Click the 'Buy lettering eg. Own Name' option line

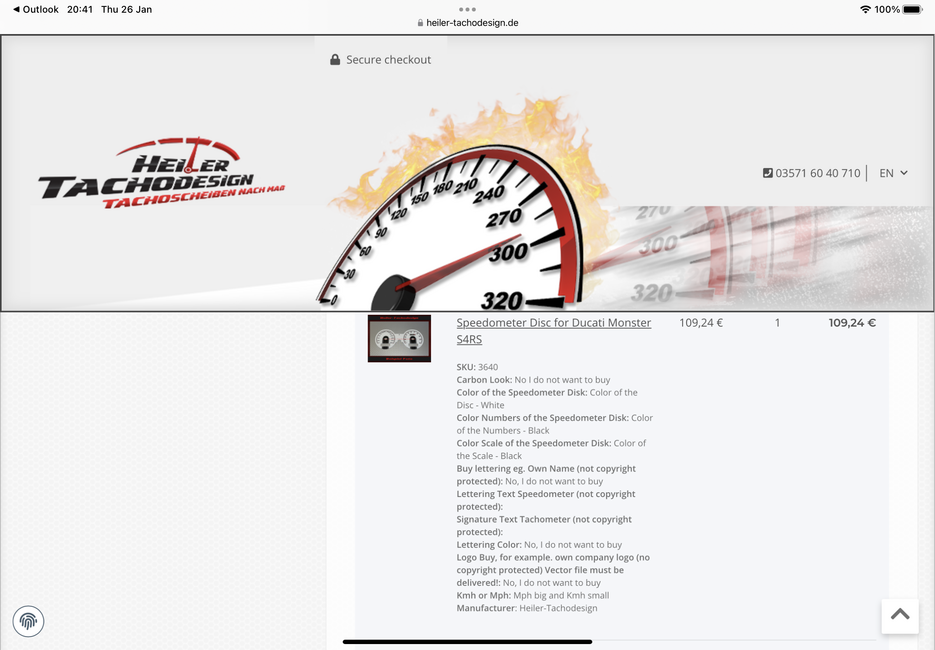click(546, 475)
